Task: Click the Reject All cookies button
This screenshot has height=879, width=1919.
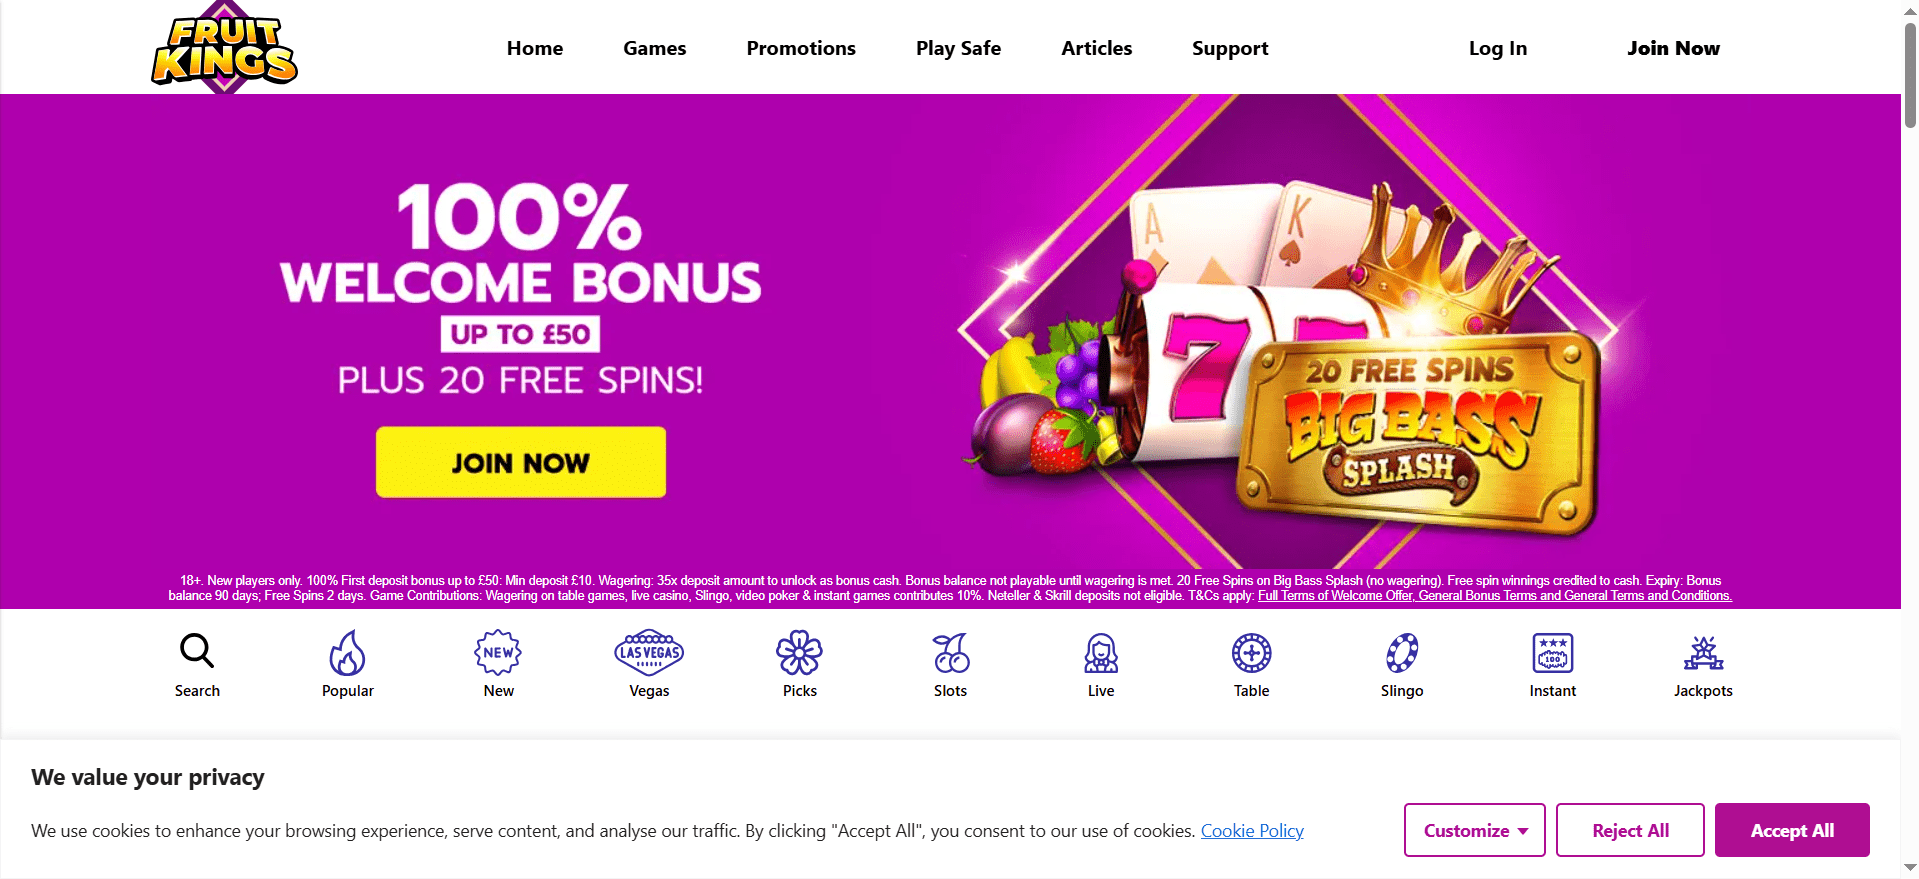Action: (x=1630, y=830)
